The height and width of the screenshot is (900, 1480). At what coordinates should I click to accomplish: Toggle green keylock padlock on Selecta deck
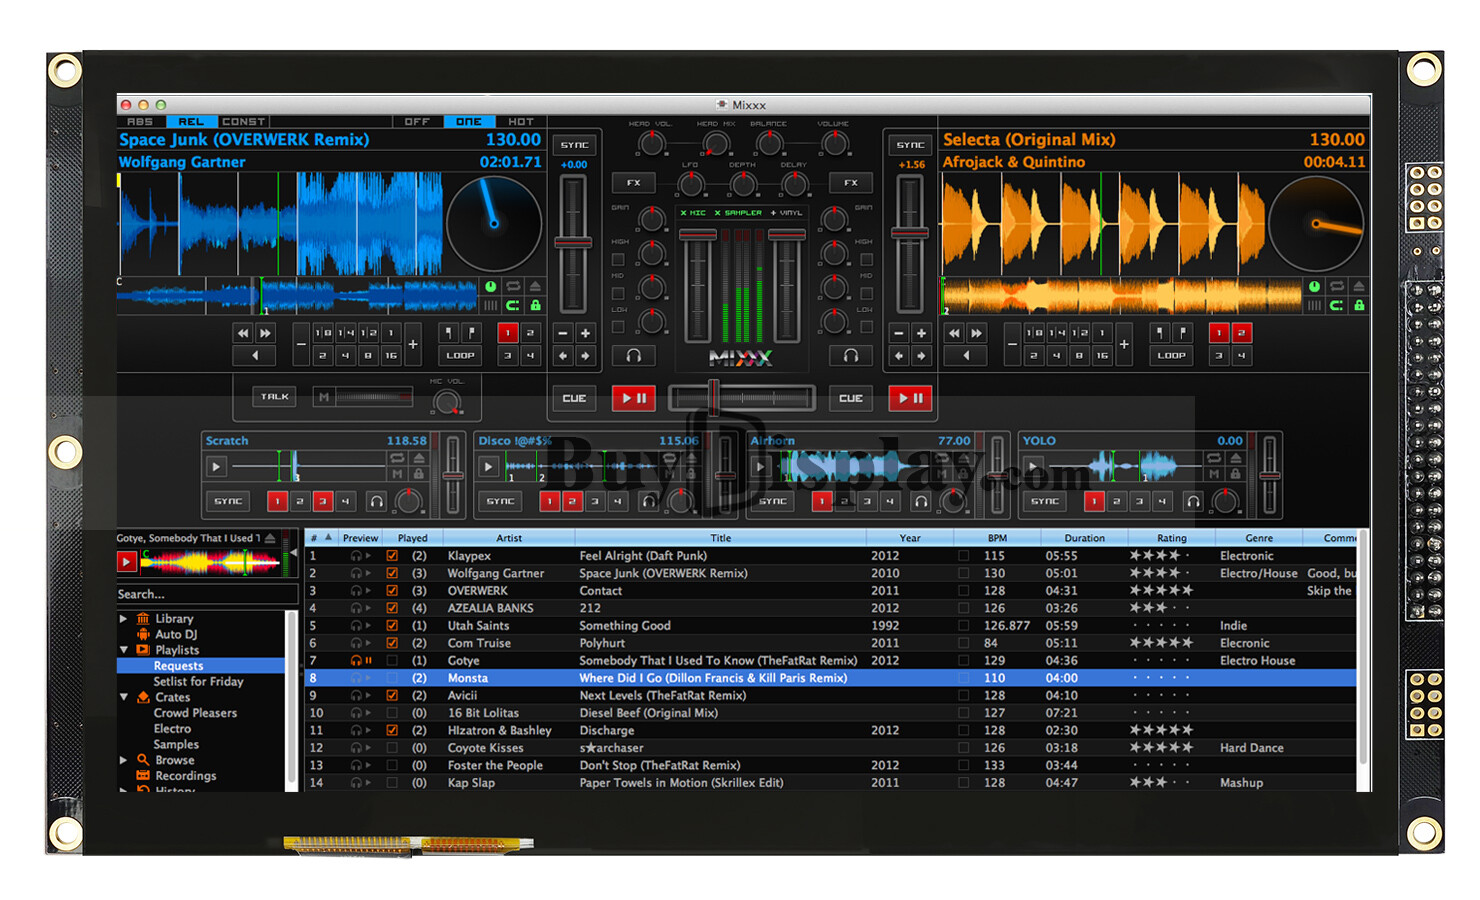pos(1359,305)
